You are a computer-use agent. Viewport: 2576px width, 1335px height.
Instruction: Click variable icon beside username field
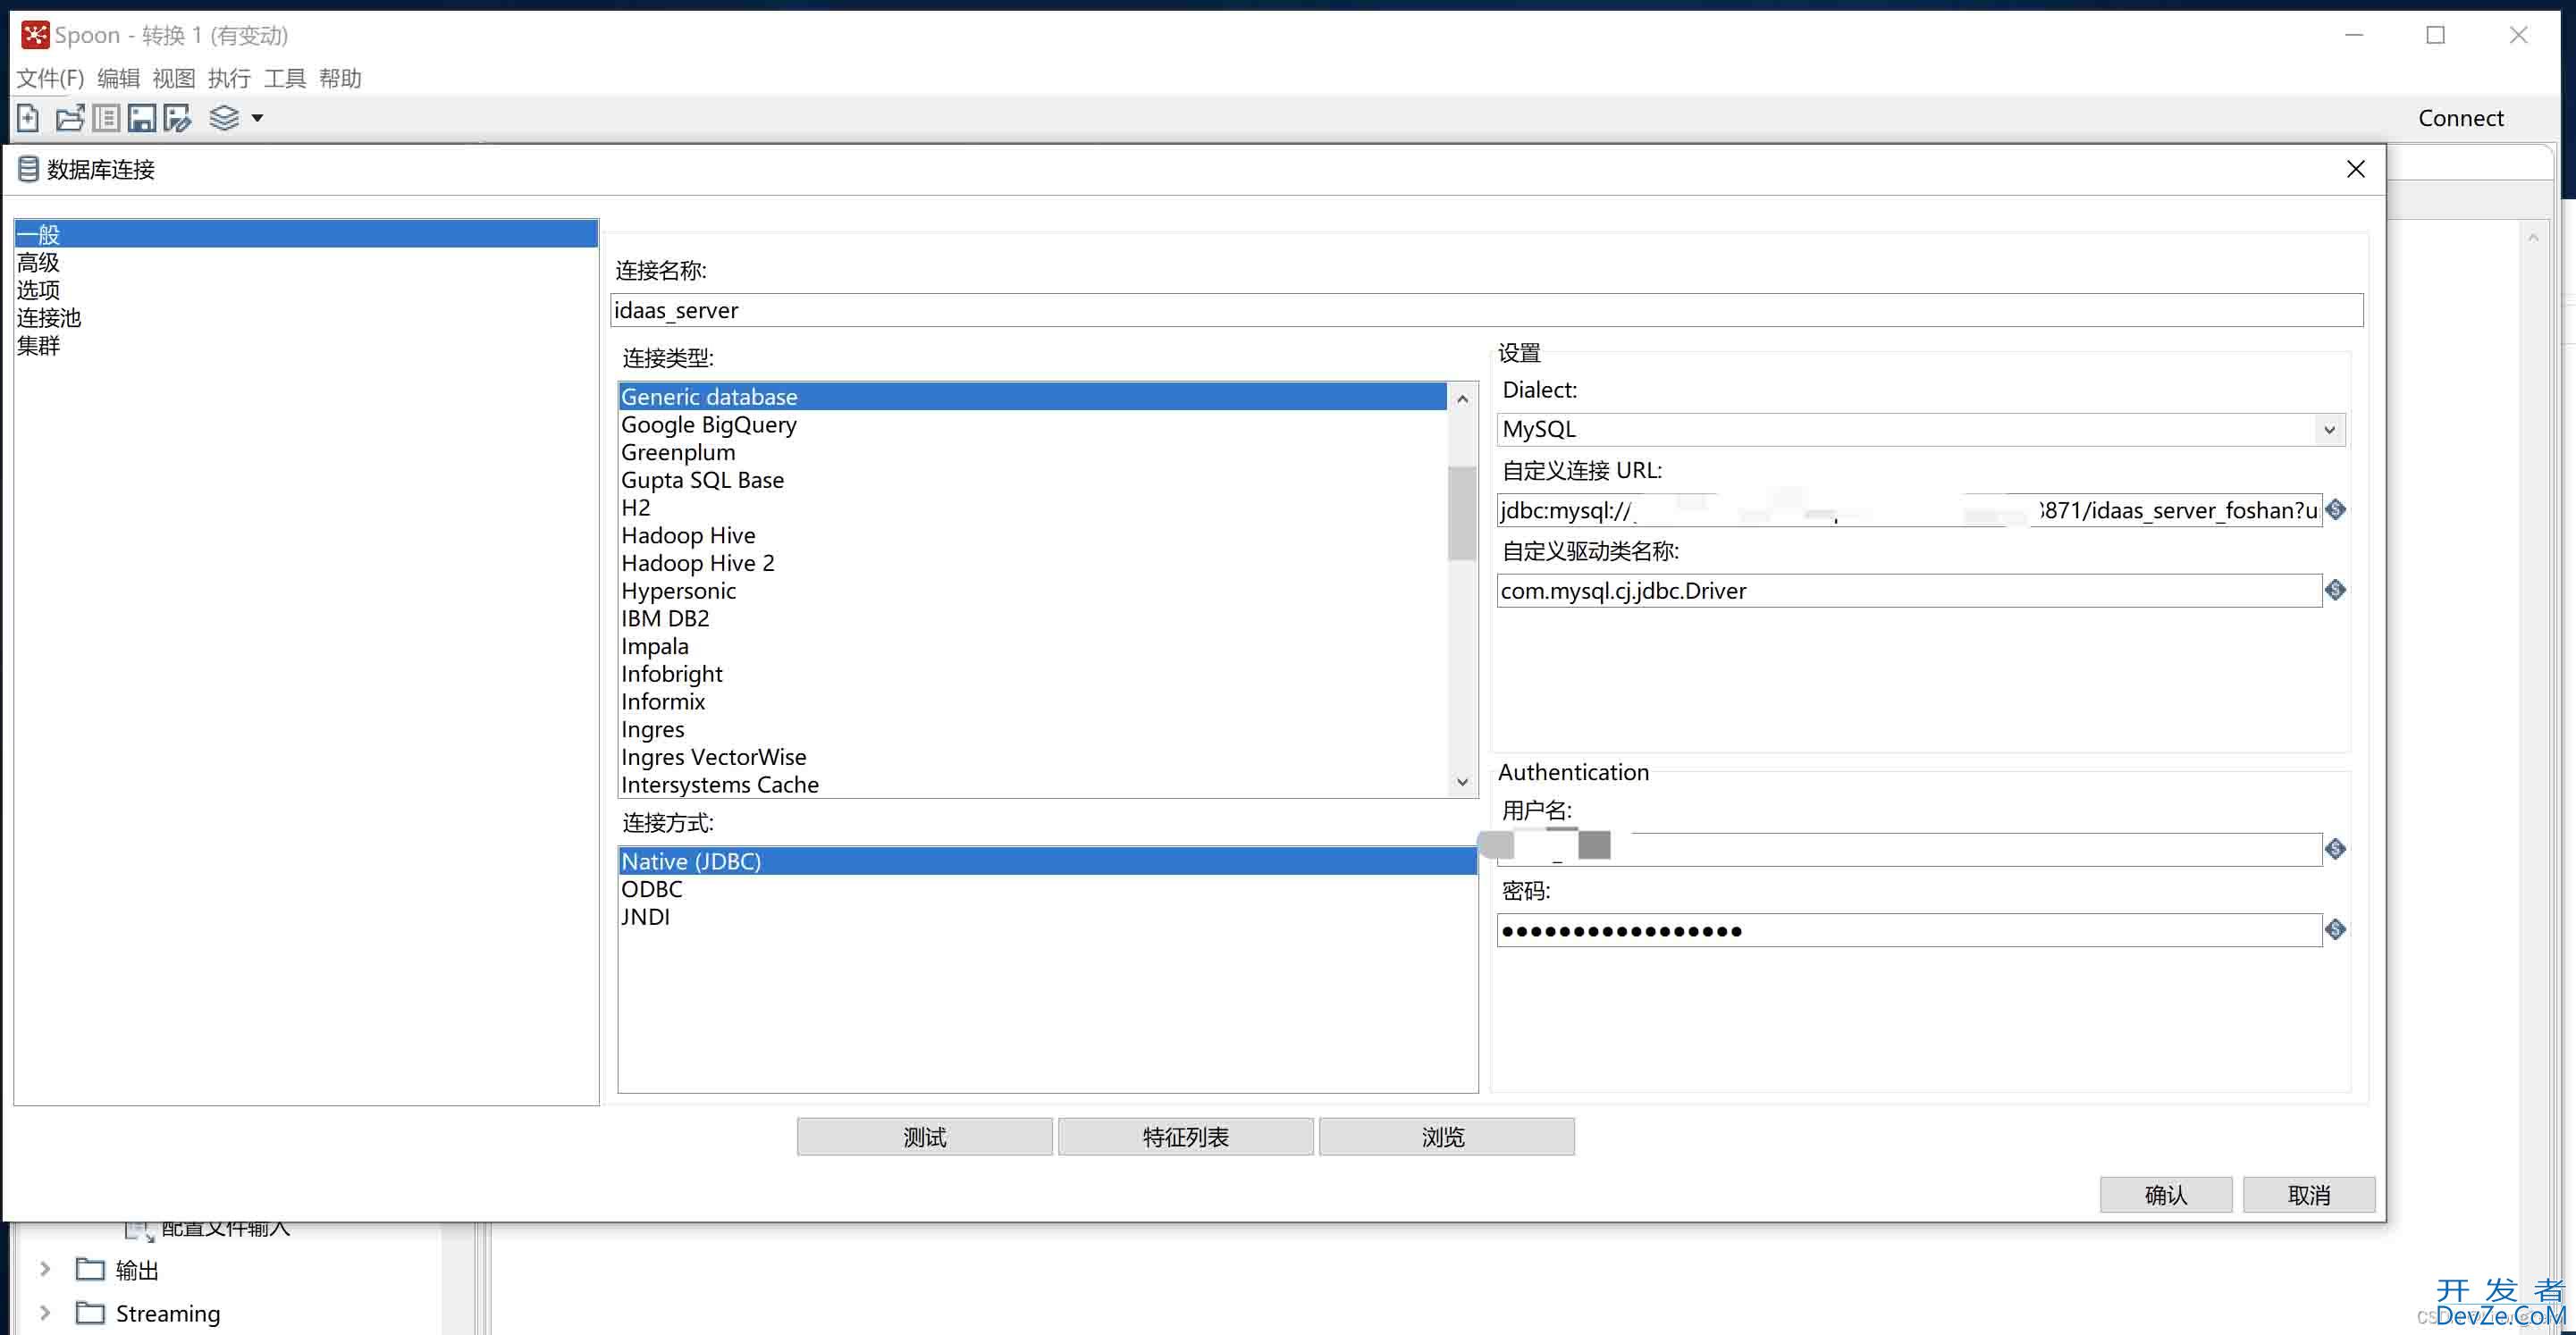pyautogui.click(x=2336, y=849)
